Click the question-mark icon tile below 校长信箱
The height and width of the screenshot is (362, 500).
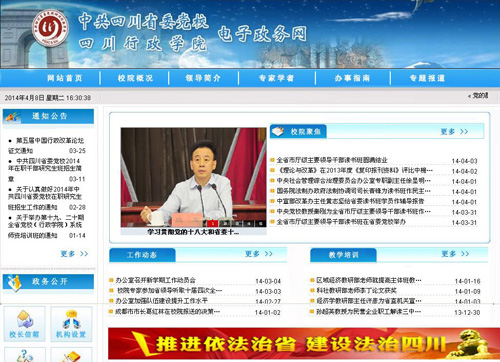24,355
